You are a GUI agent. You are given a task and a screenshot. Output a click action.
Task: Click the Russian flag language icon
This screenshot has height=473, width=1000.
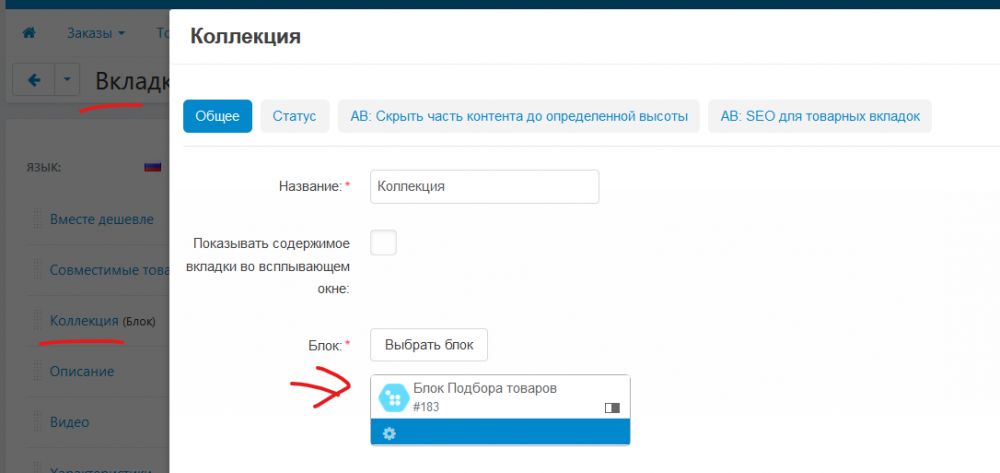(x=153, y=167)
